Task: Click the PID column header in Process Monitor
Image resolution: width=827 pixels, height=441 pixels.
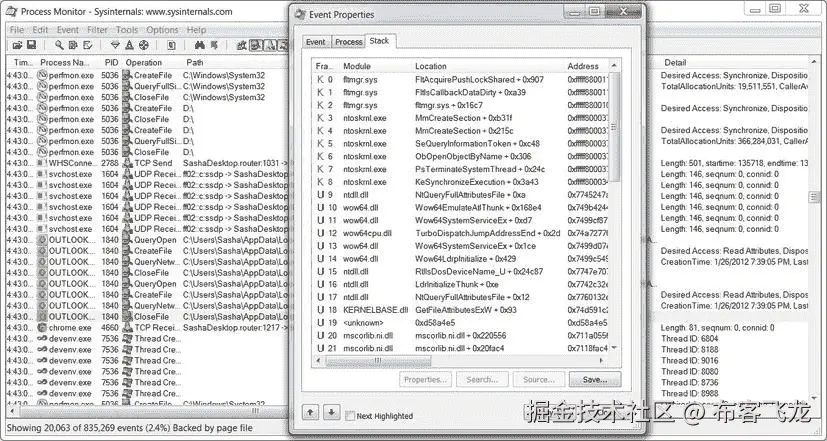Action: click(111, 62)
